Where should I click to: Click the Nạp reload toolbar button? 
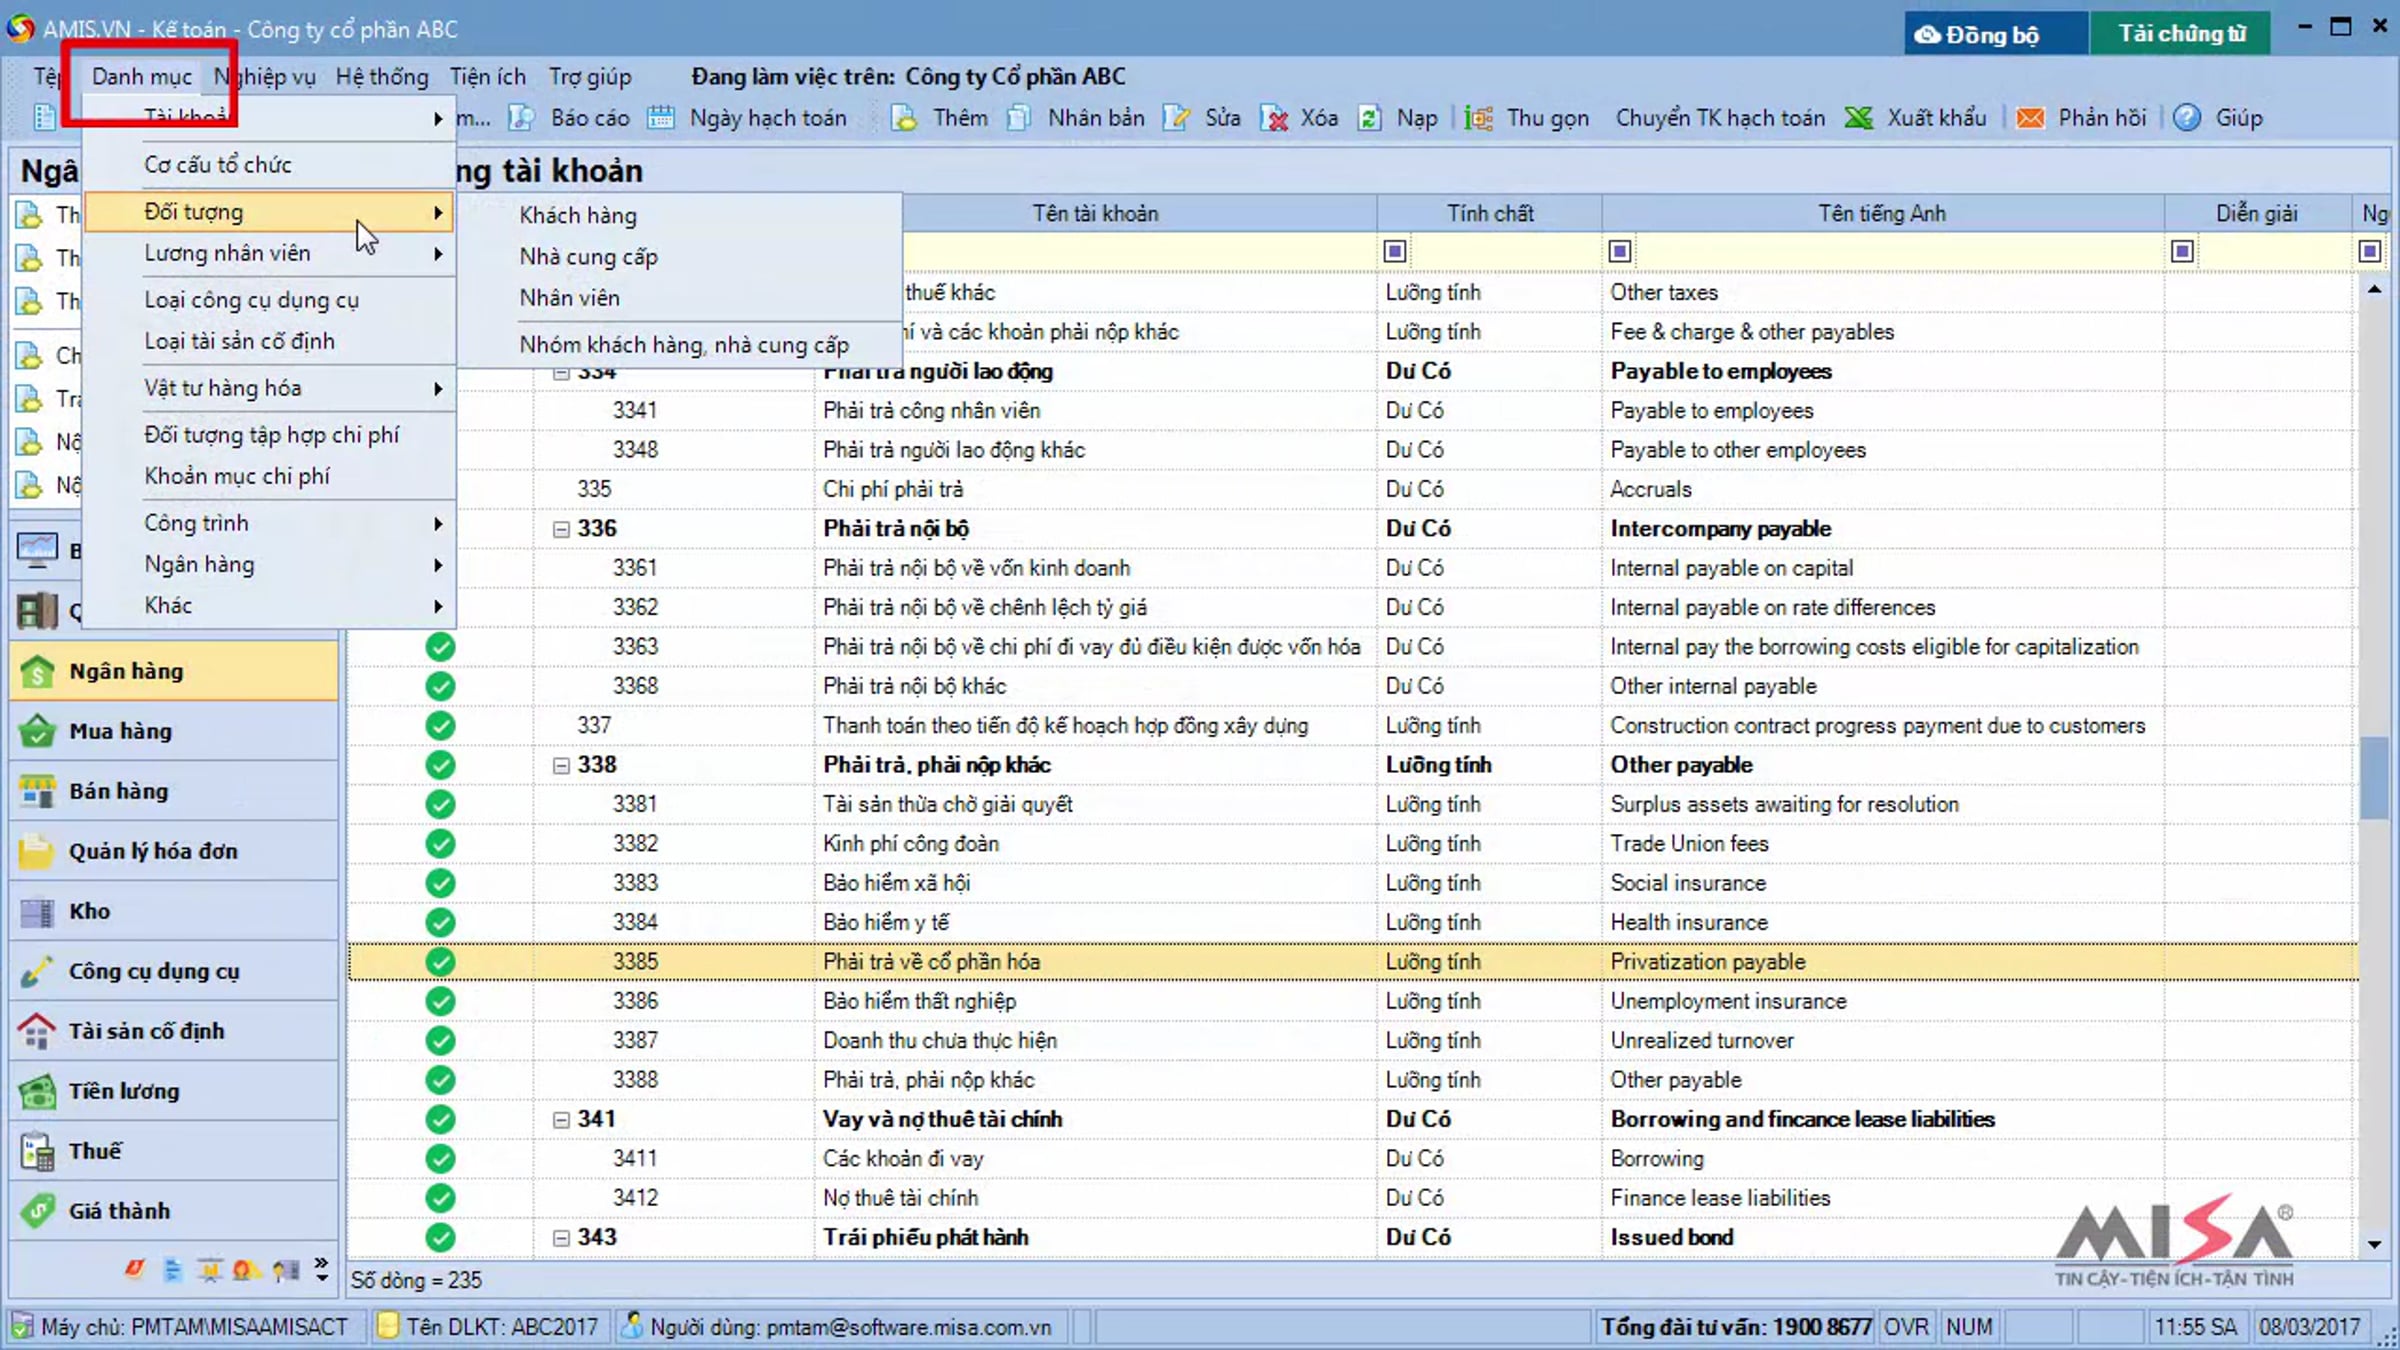(1398, 118)
